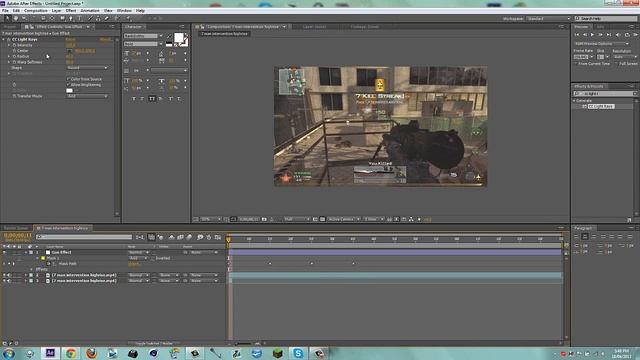Select the Gun Effect layer

61,253
